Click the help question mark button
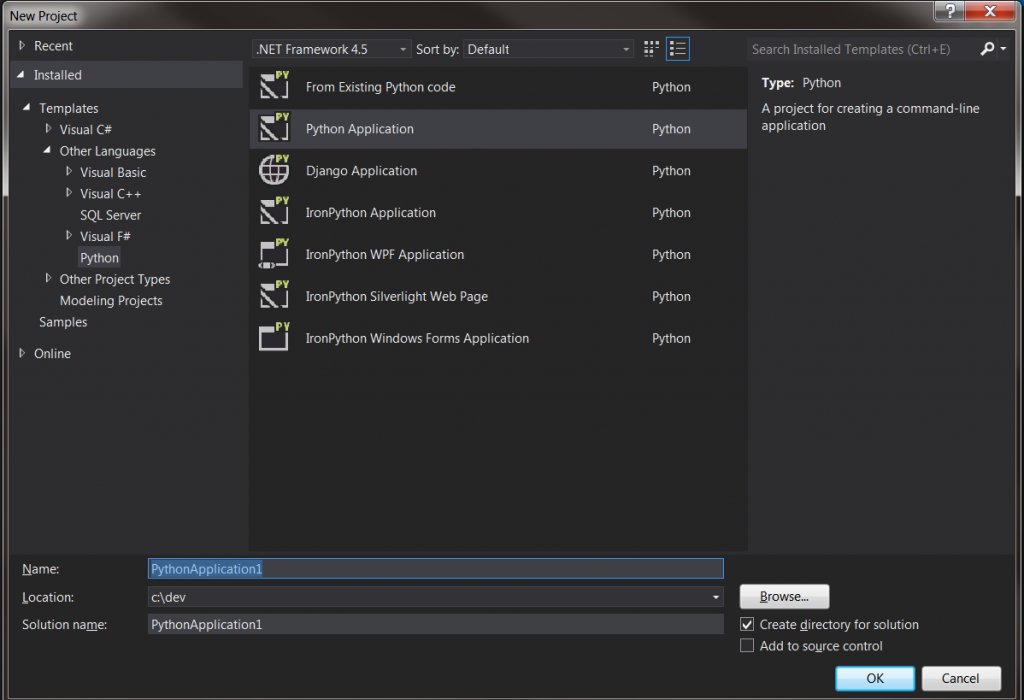The width and height of the screenshot is (1024, 700). click(950, 11)
